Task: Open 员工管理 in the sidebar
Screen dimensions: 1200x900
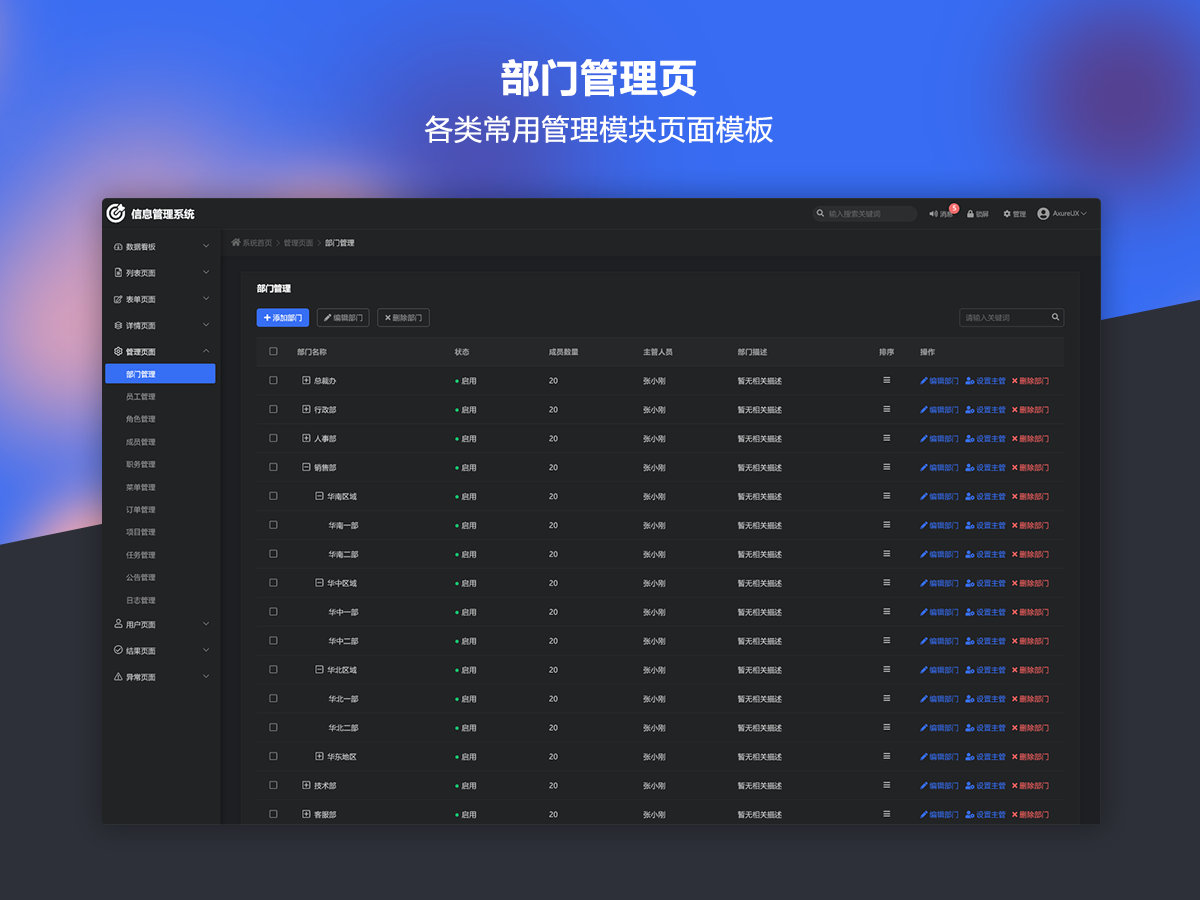Action: [141, 397]
